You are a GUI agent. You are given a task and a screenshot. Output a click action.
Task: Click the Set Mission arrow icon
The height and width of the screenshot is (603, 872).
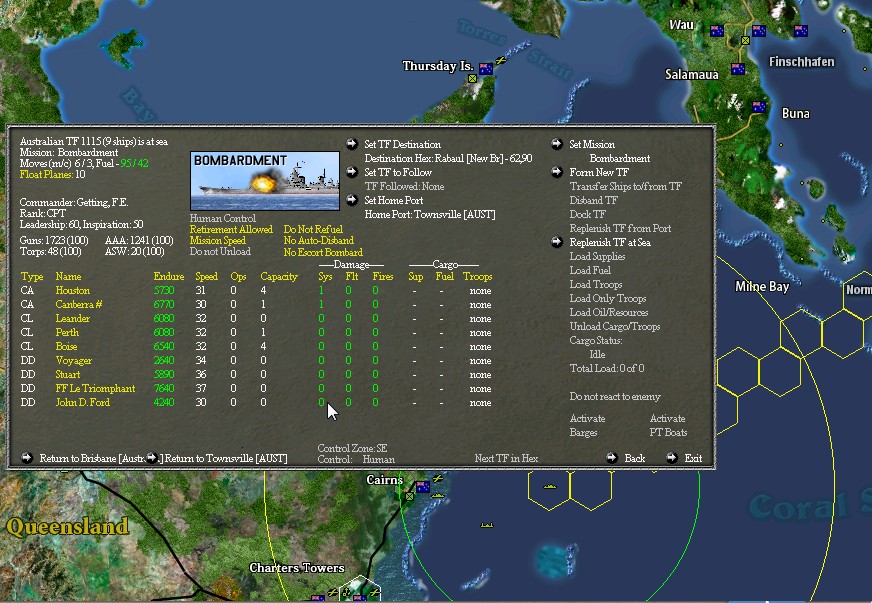tap(557, 144)
